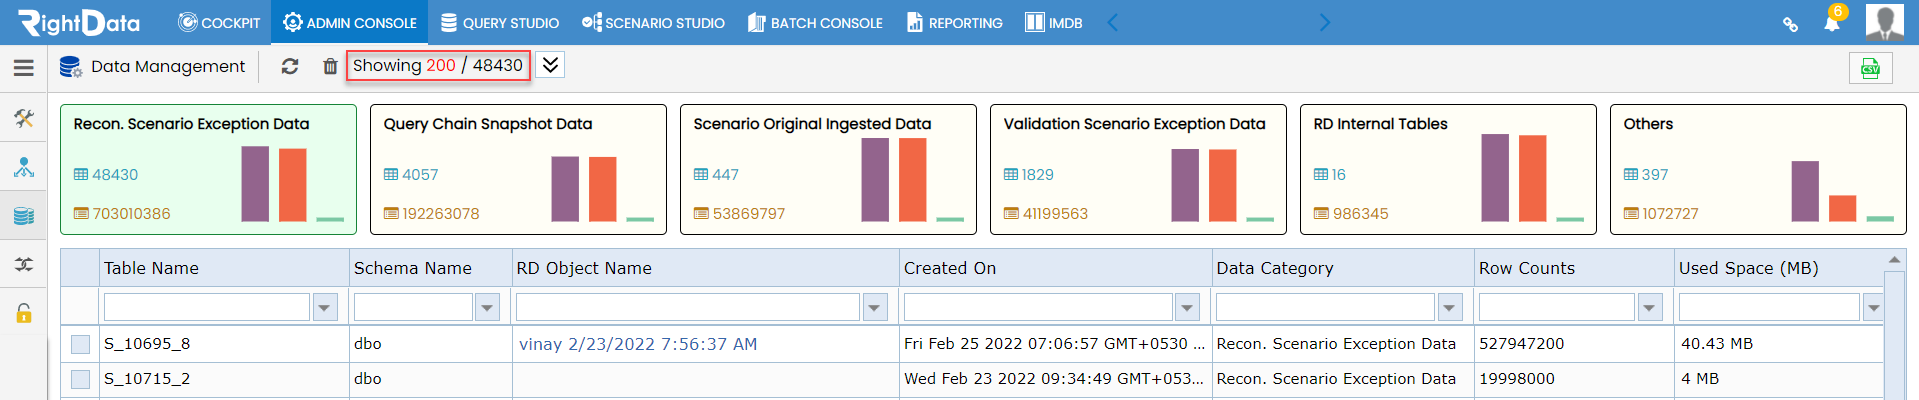
Task: Click into the RD Object Name filter field
Action: pyautogui.click(x=688, y=307)
